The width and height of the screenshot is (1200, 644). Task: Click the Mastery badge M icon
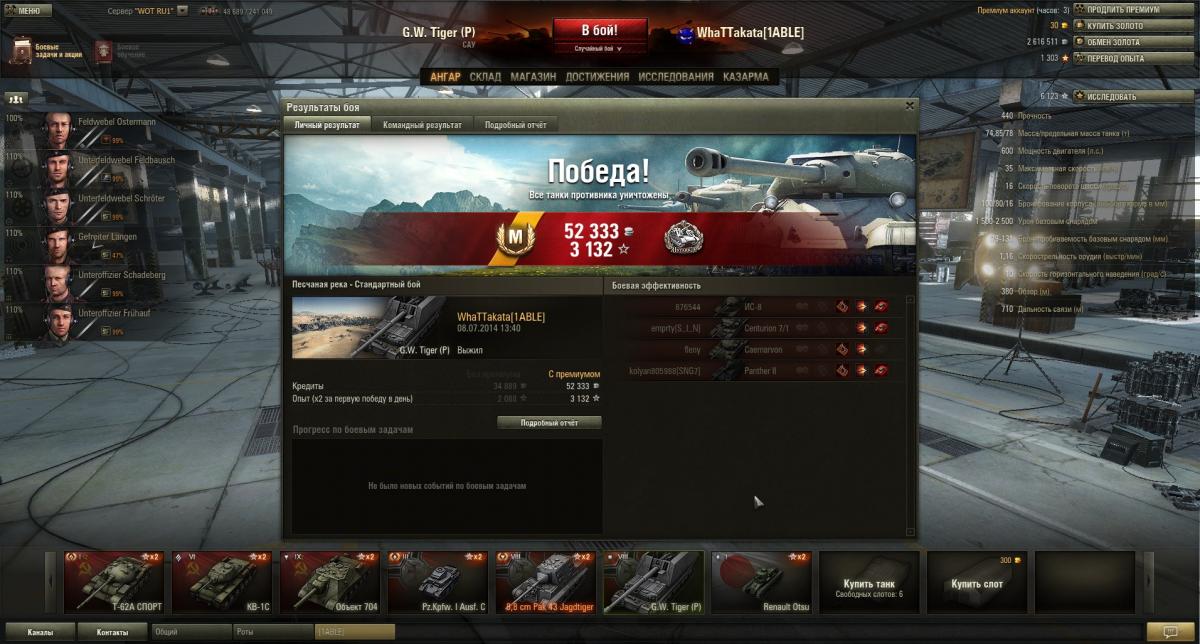[516, 239]
